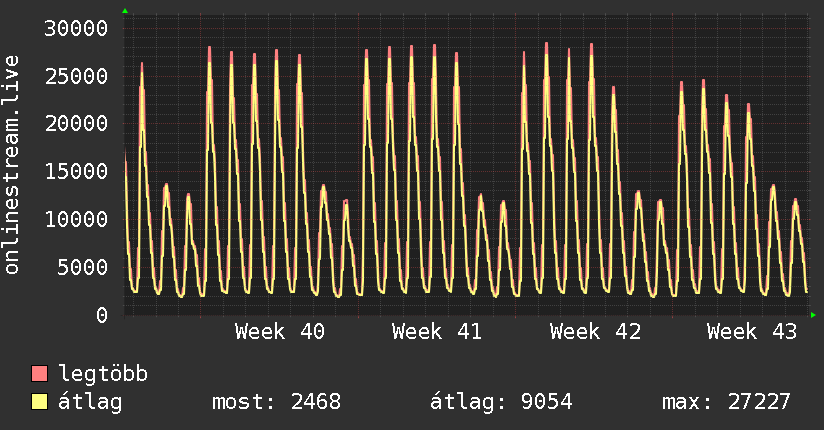Click the green arrow ending the x-axis
824x430 pixels.
pyautogui.click(x=813, y=315)
